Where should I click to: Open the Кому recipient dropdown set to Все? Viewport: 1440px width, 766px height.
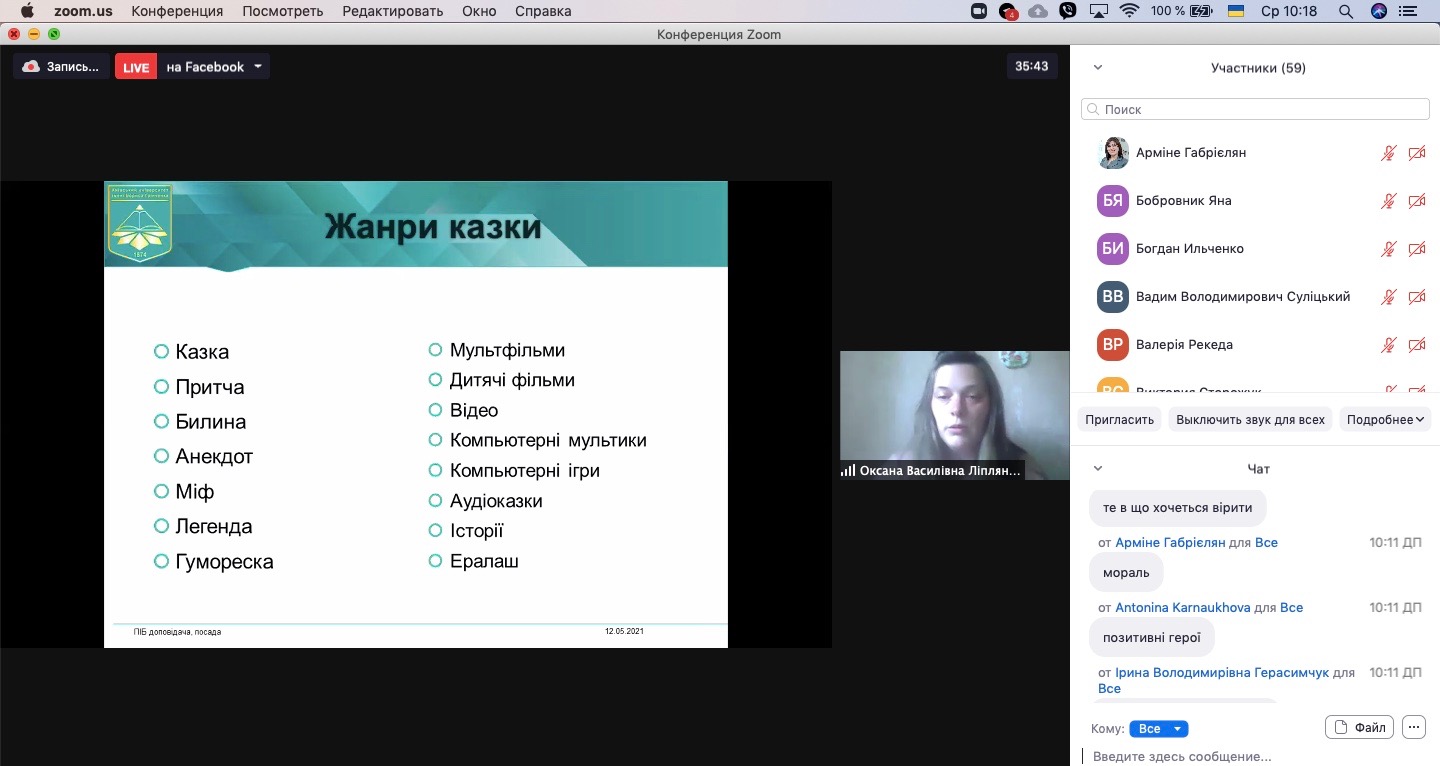[x=1158, y=729]
